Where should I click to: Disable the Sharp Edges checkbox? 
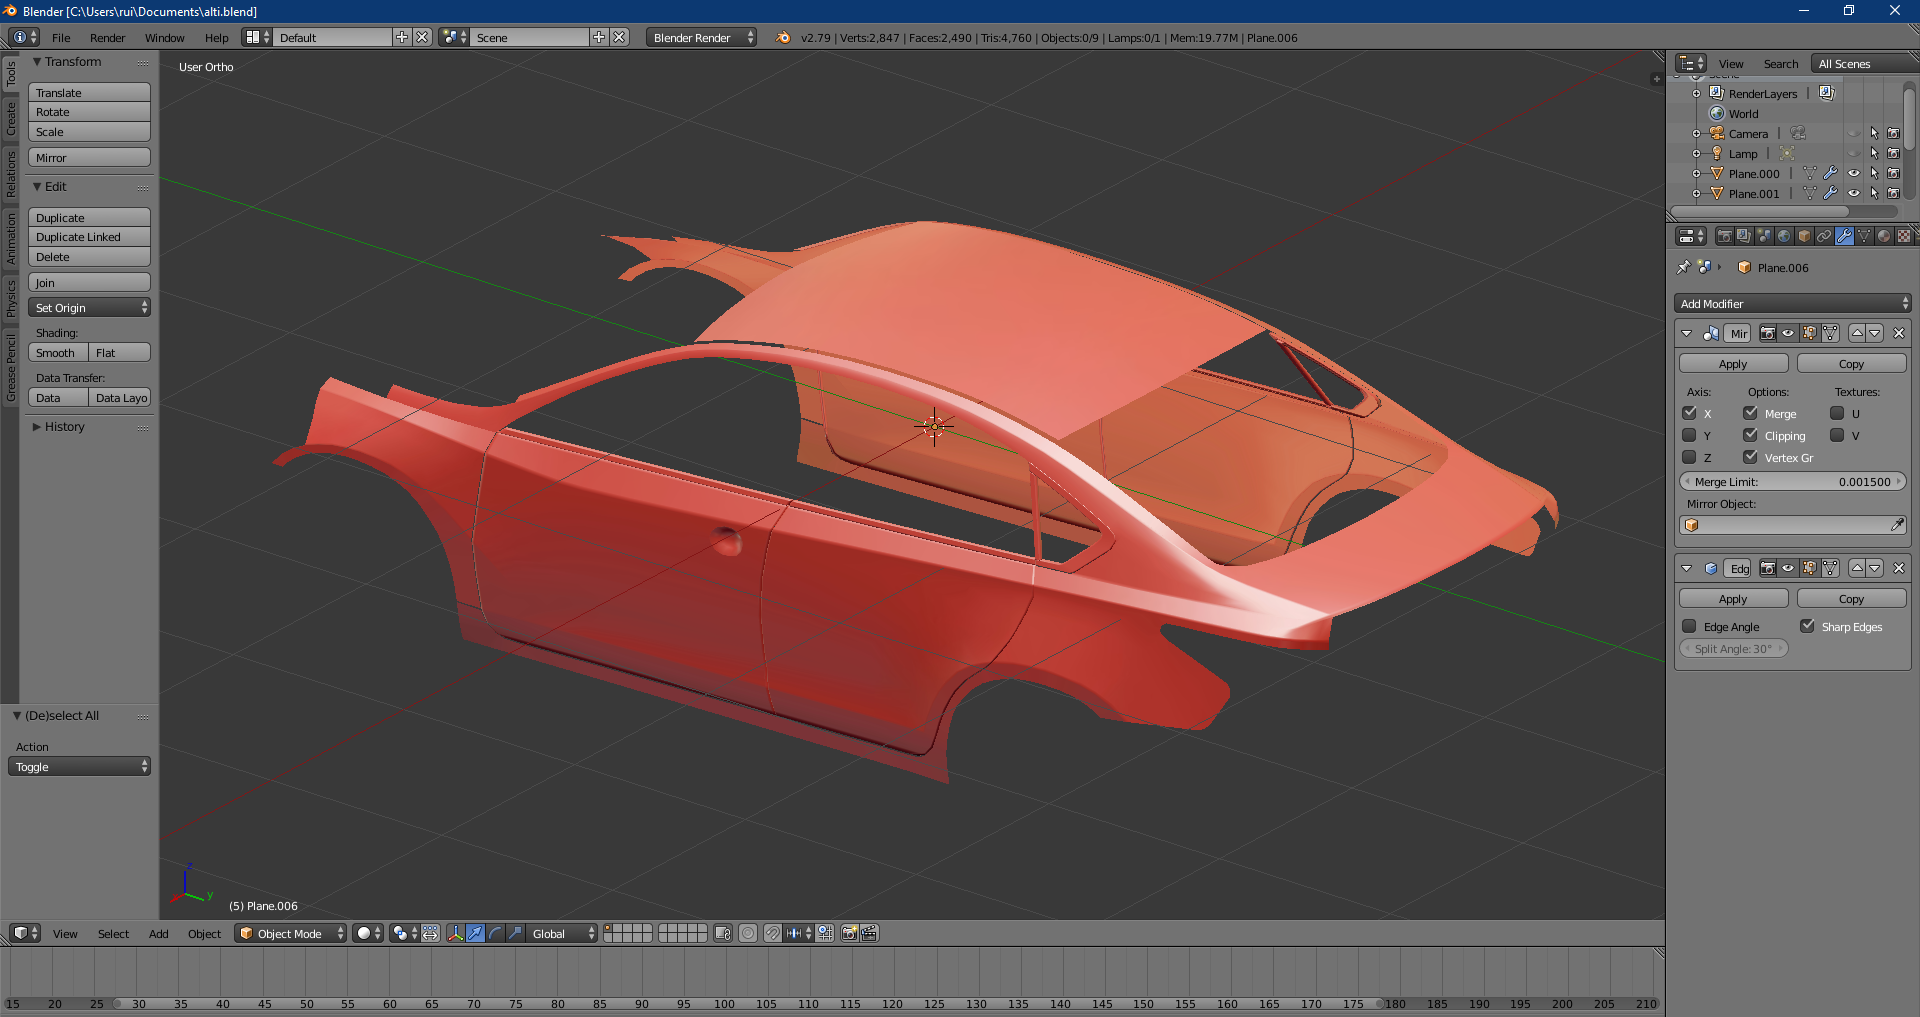pos(1808,627)
